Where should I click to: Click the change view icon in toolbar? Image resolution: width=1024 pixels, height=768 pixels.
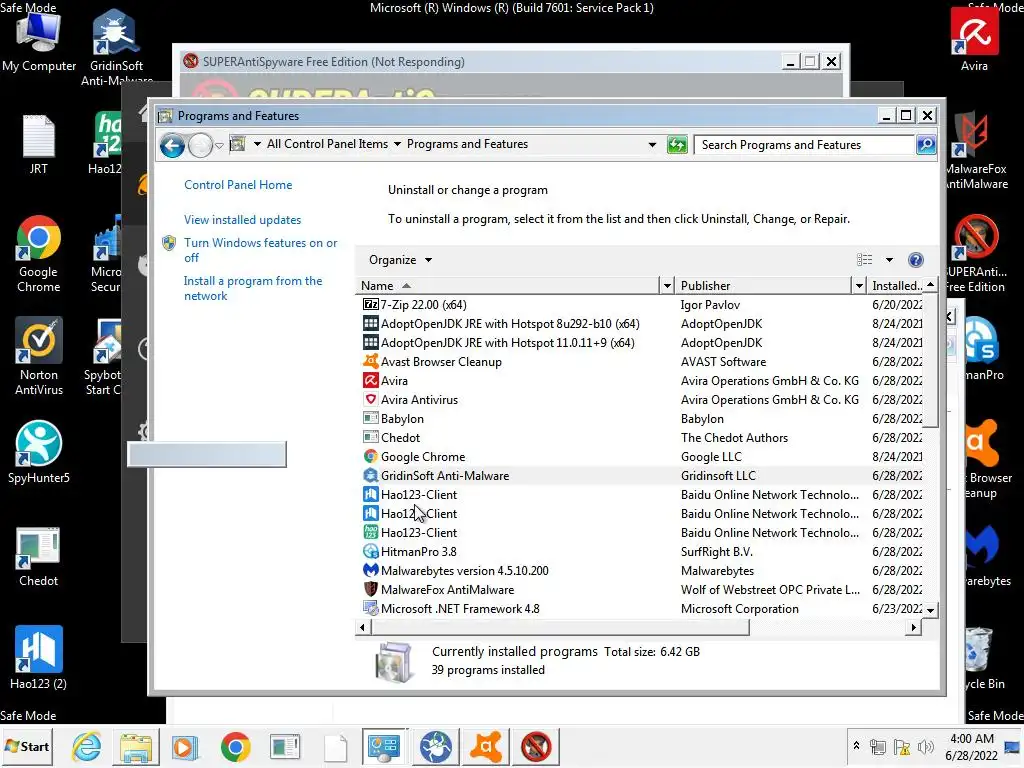(864, 260)
